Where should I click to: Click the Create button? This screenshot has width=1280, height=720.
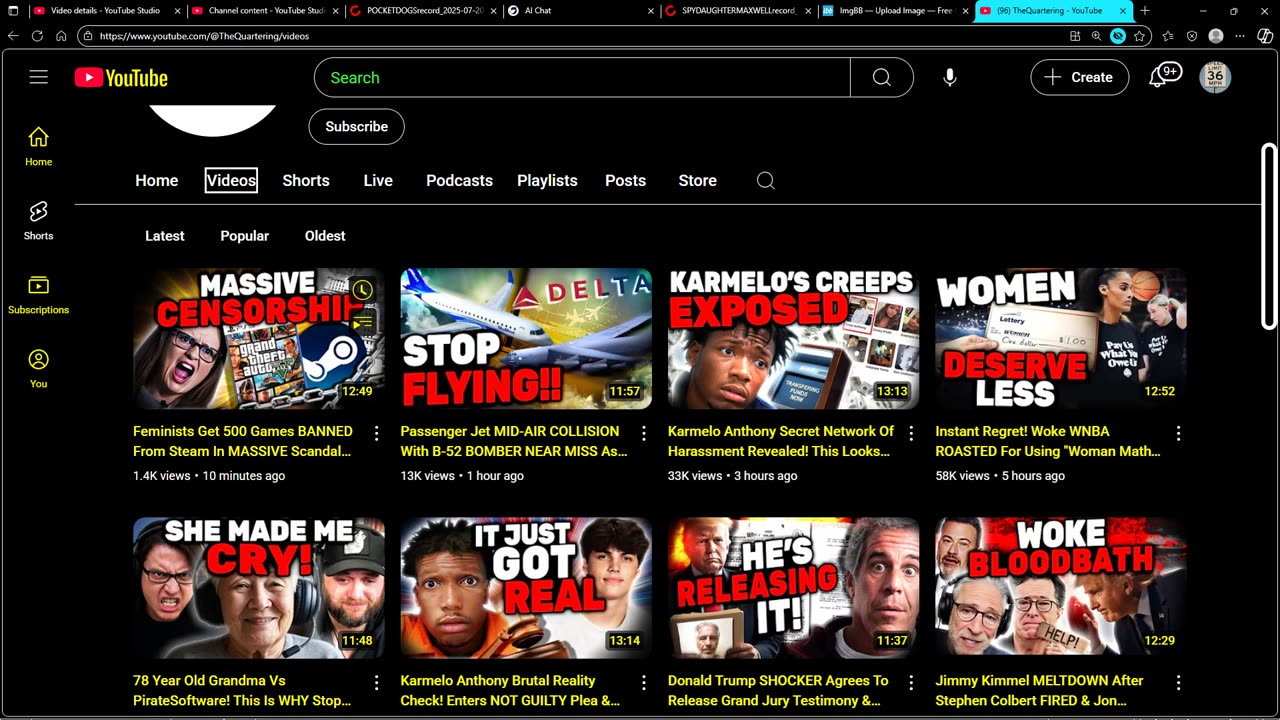[x=1079, y=77]
